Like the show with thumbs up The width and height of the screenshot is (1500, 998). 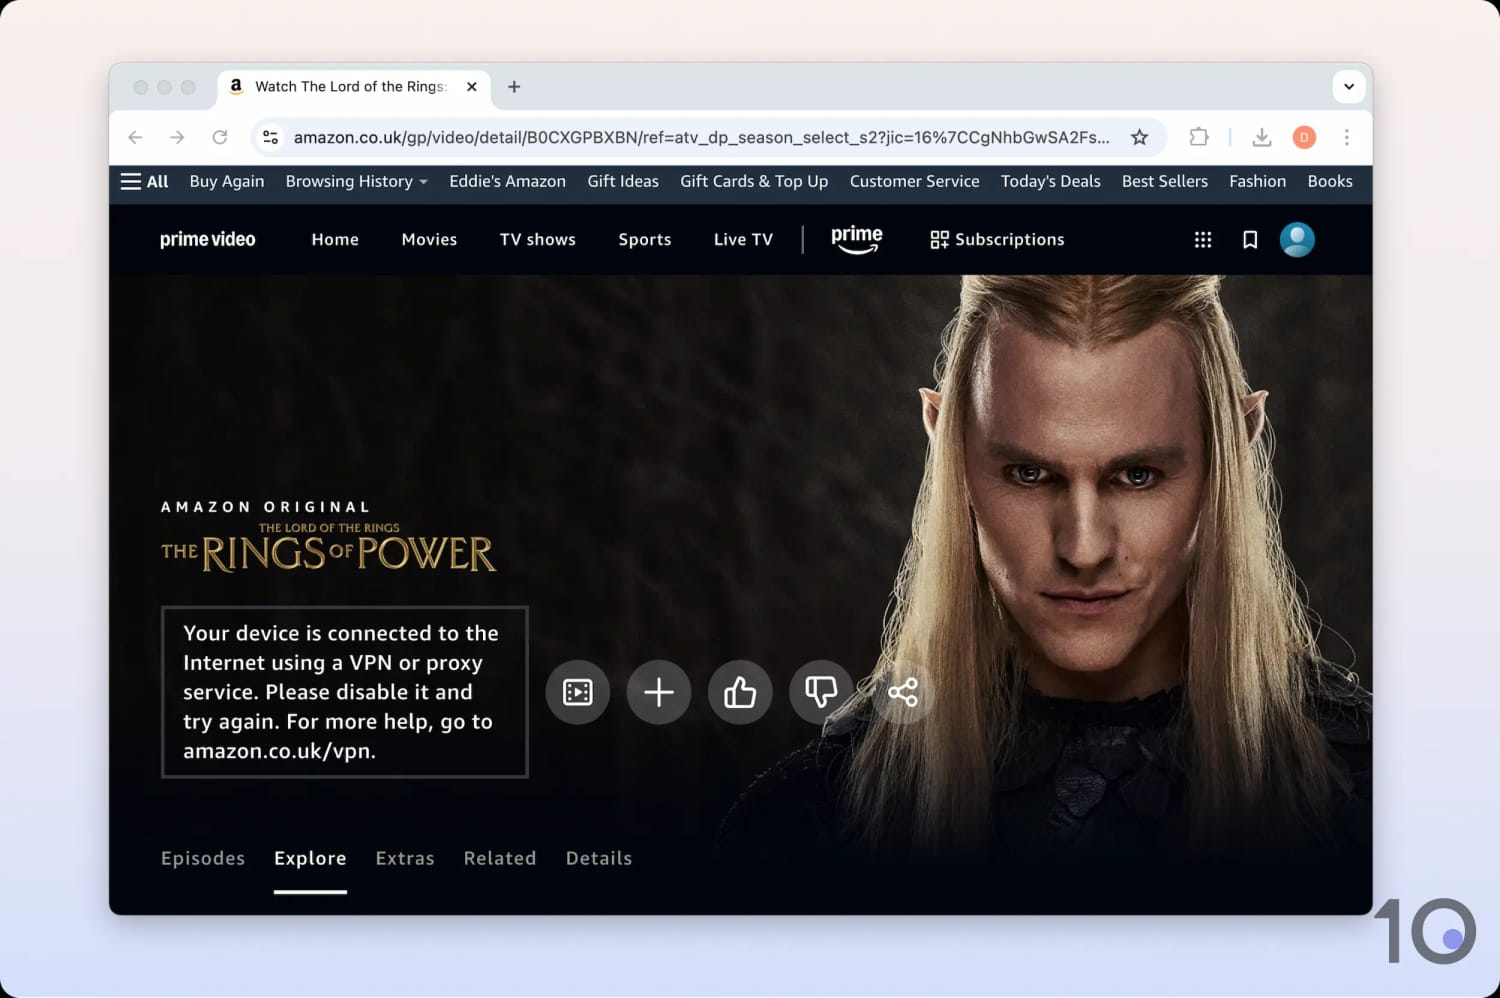point(740,692)
